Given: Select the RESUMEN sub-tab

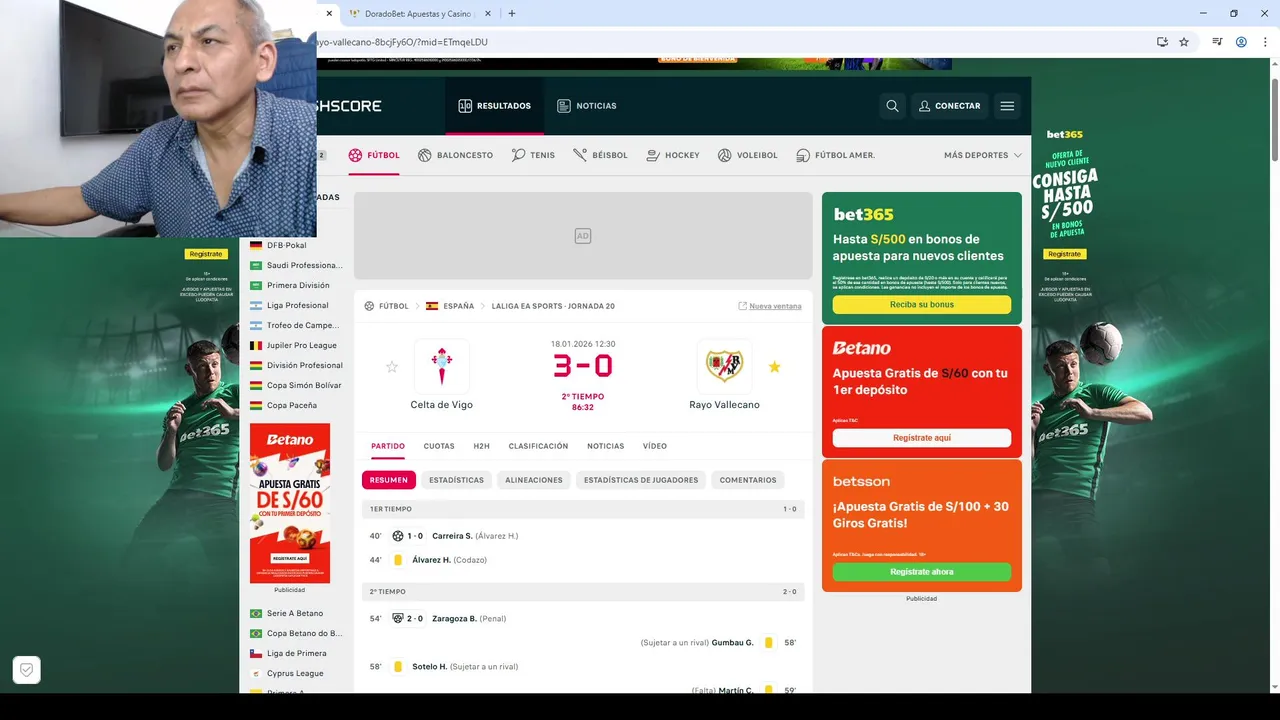Looking at the screenshot, I should 389,480.
